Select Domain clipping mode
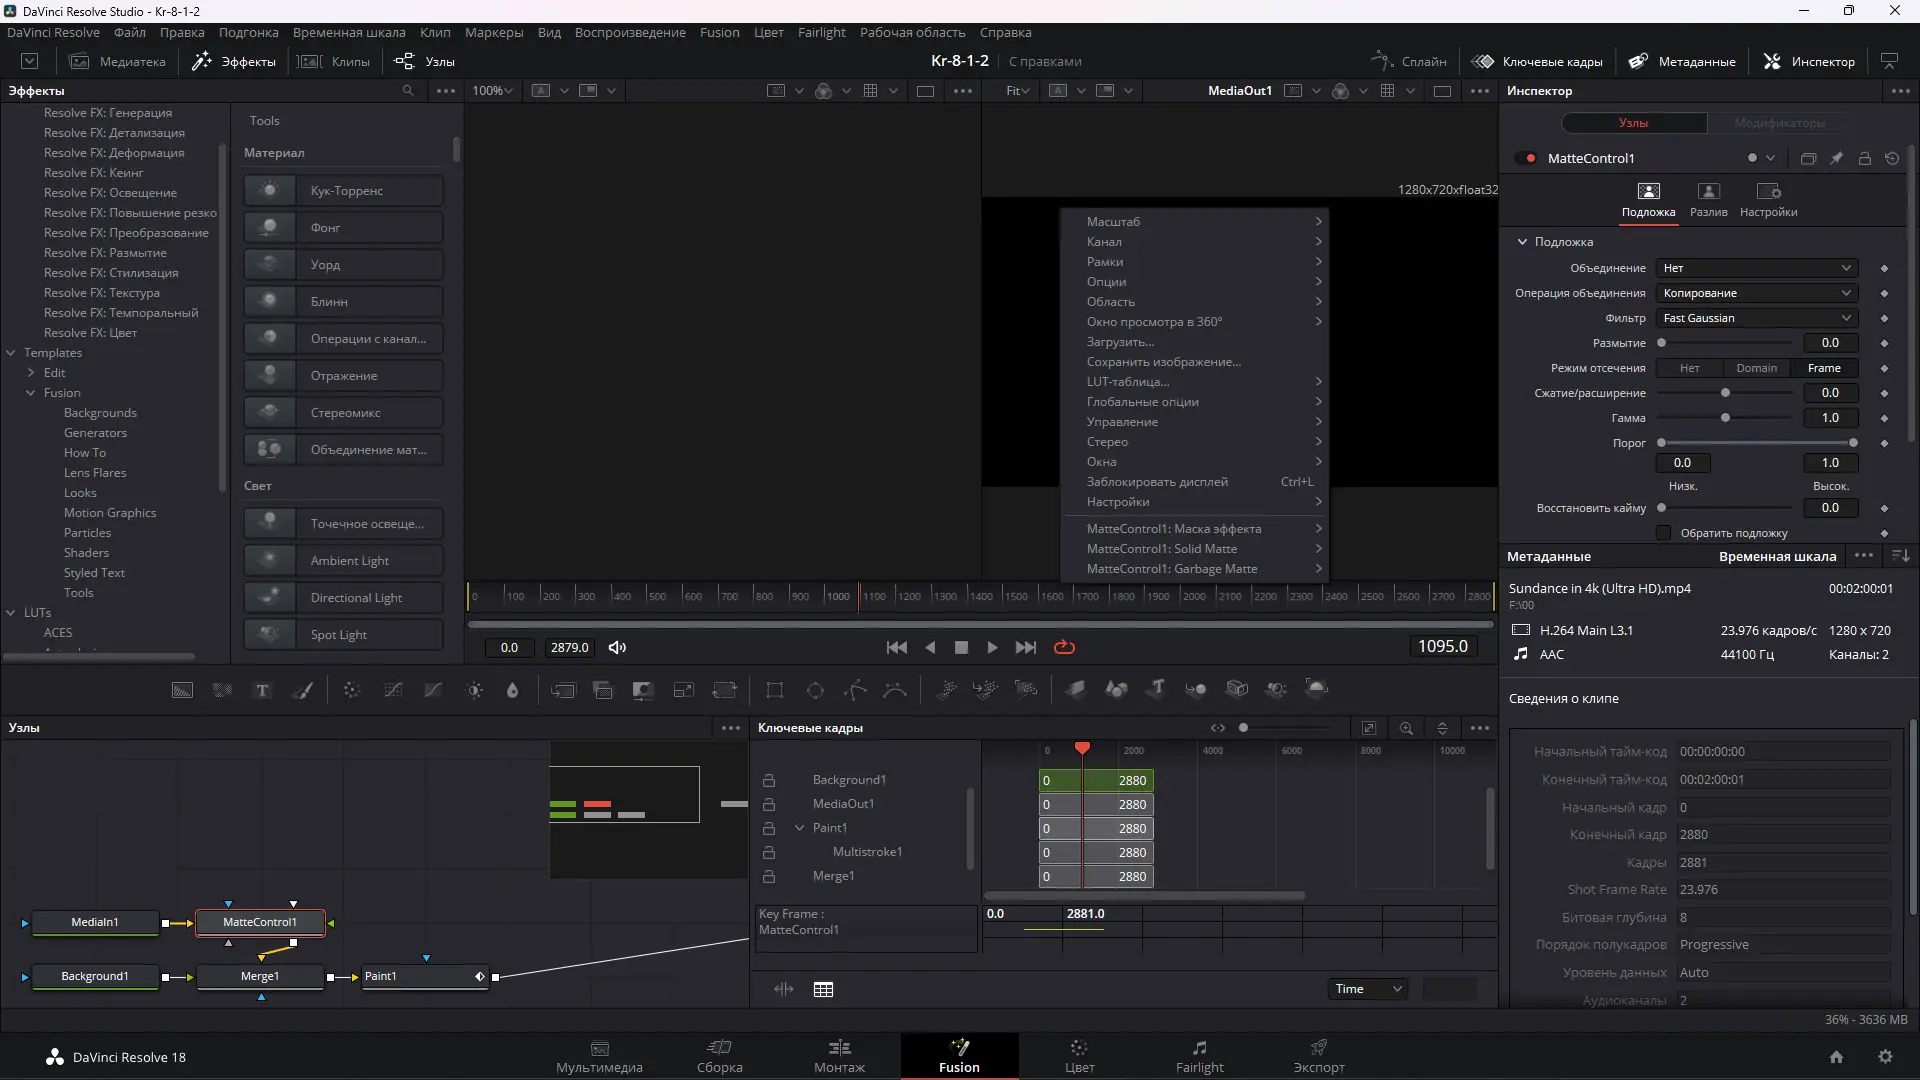1920x1080 pixels. [1756, 368]
